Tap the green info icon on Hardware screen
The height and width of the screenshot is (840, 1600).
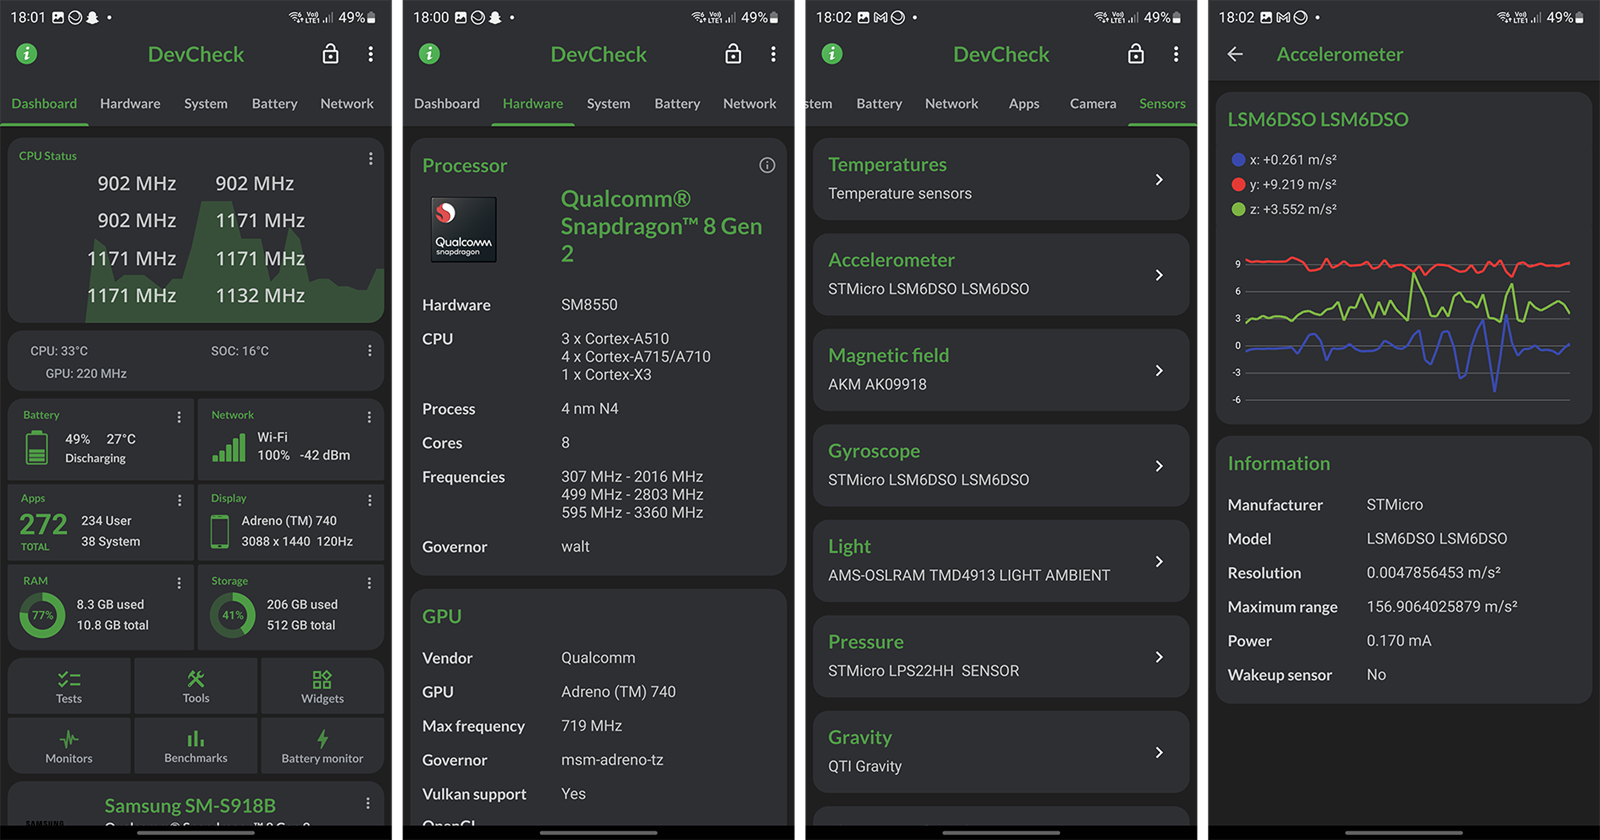pyautogui.click(x=429, y=54)
